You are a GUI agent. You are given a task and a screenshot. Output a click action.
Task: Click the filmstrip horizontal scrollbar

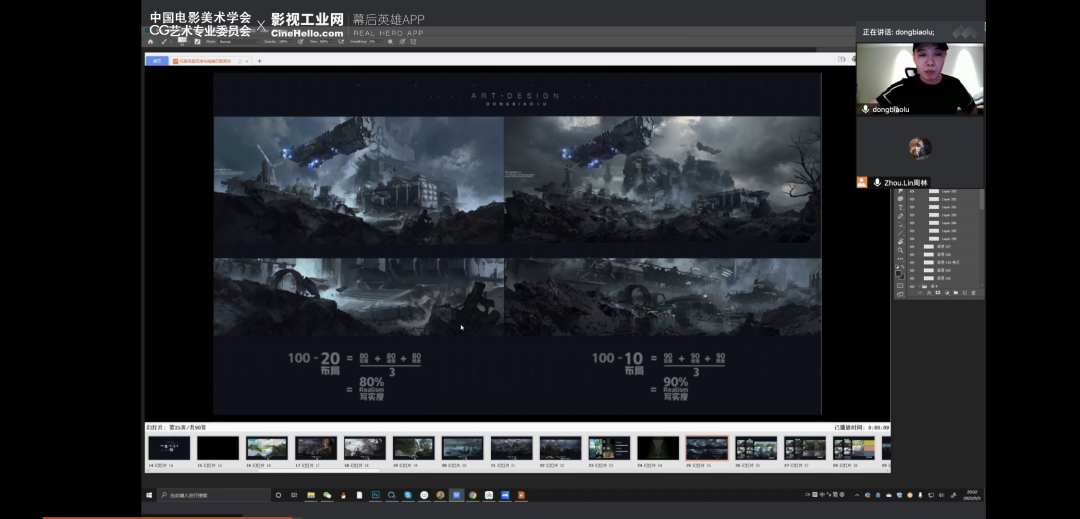(320, 471)
